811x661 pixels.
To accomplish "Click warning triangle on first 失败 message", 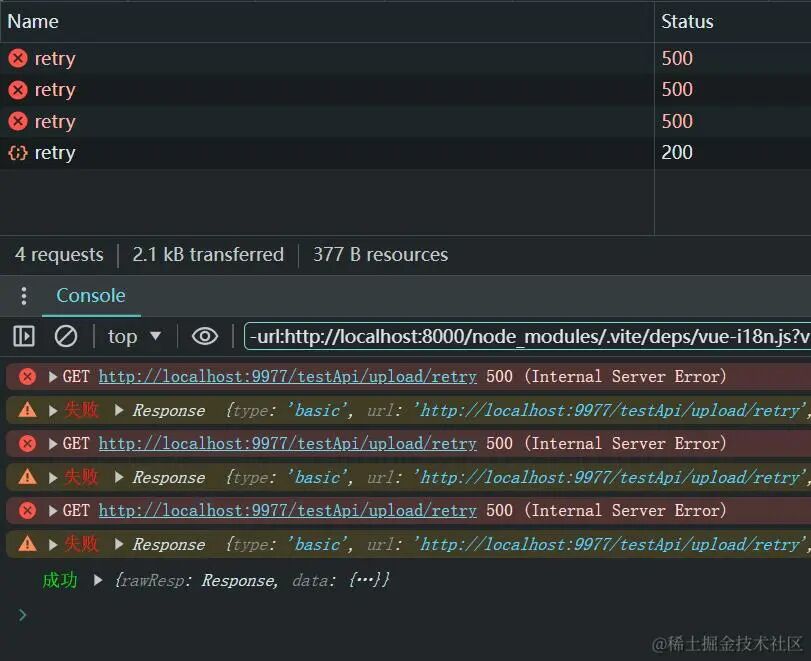I will tap(27, 410).
